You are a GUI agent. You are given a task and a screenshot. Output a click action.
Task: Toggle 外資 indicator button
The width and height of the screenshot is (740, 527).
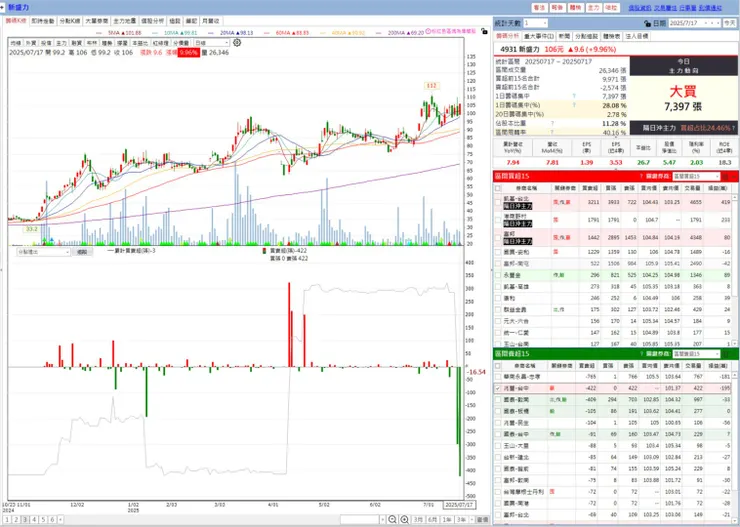[31, 43]
